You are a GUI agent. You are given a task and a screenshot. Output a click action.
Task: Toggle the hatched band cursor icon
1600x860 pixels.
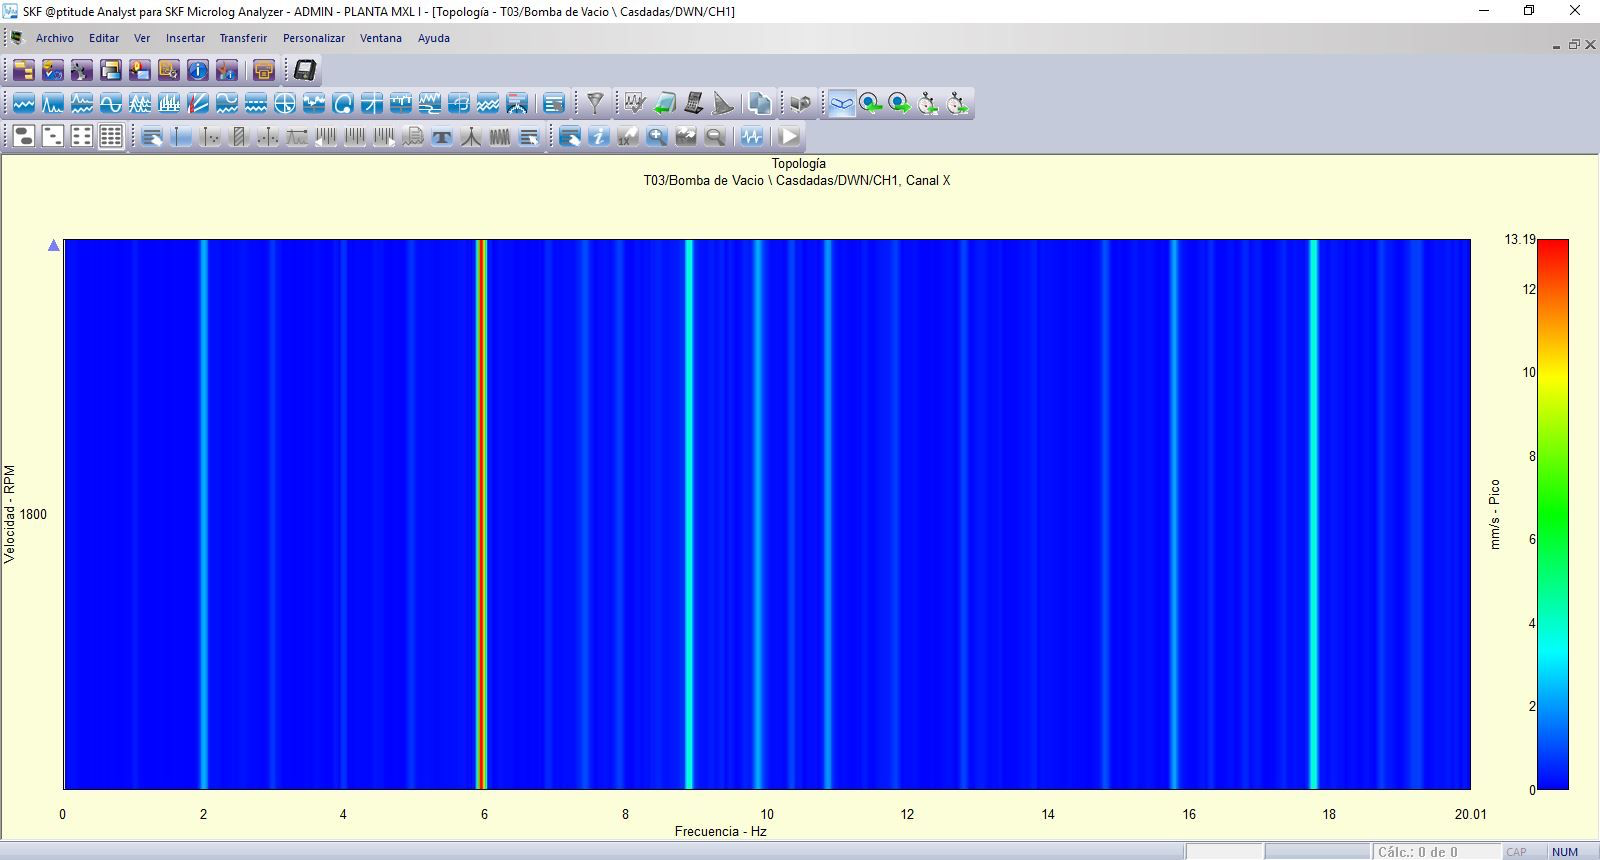pyautogui.click(x=239, y=136)
